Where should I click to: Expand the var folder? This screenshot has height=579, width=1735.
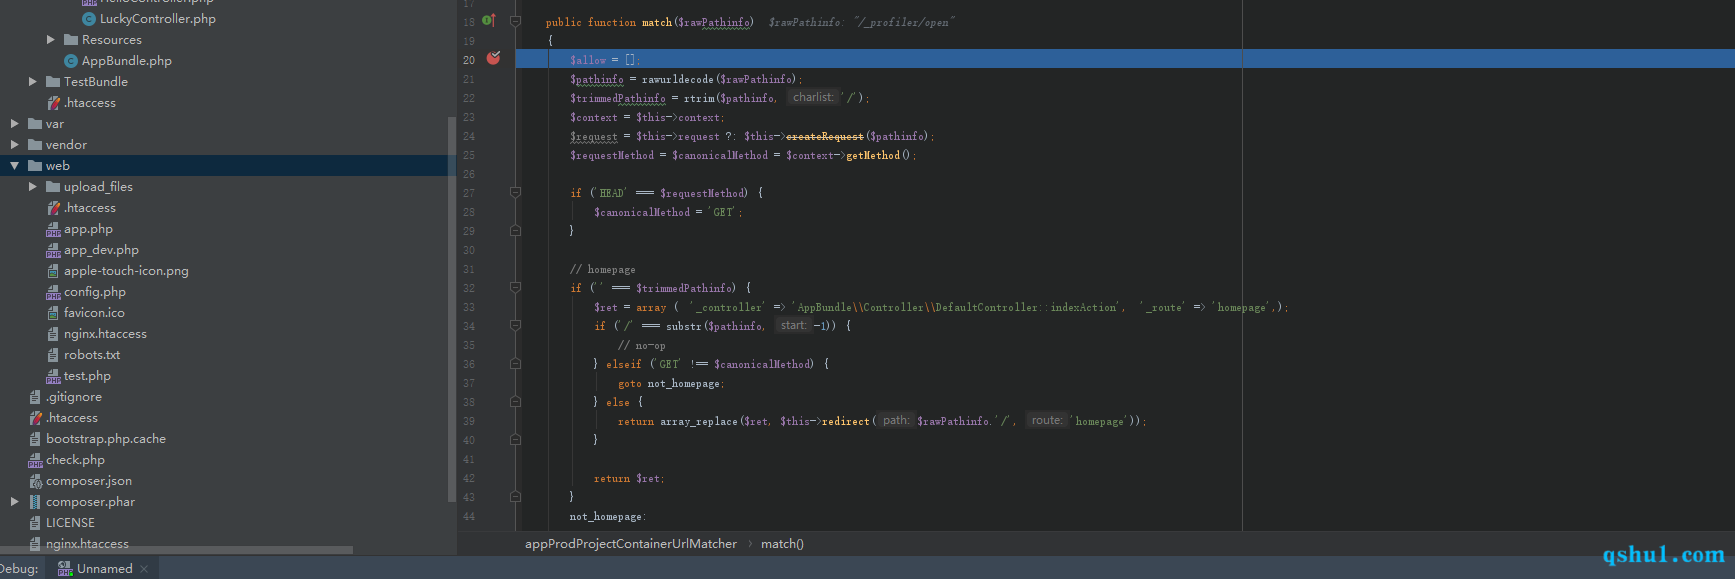click(15, 124)
